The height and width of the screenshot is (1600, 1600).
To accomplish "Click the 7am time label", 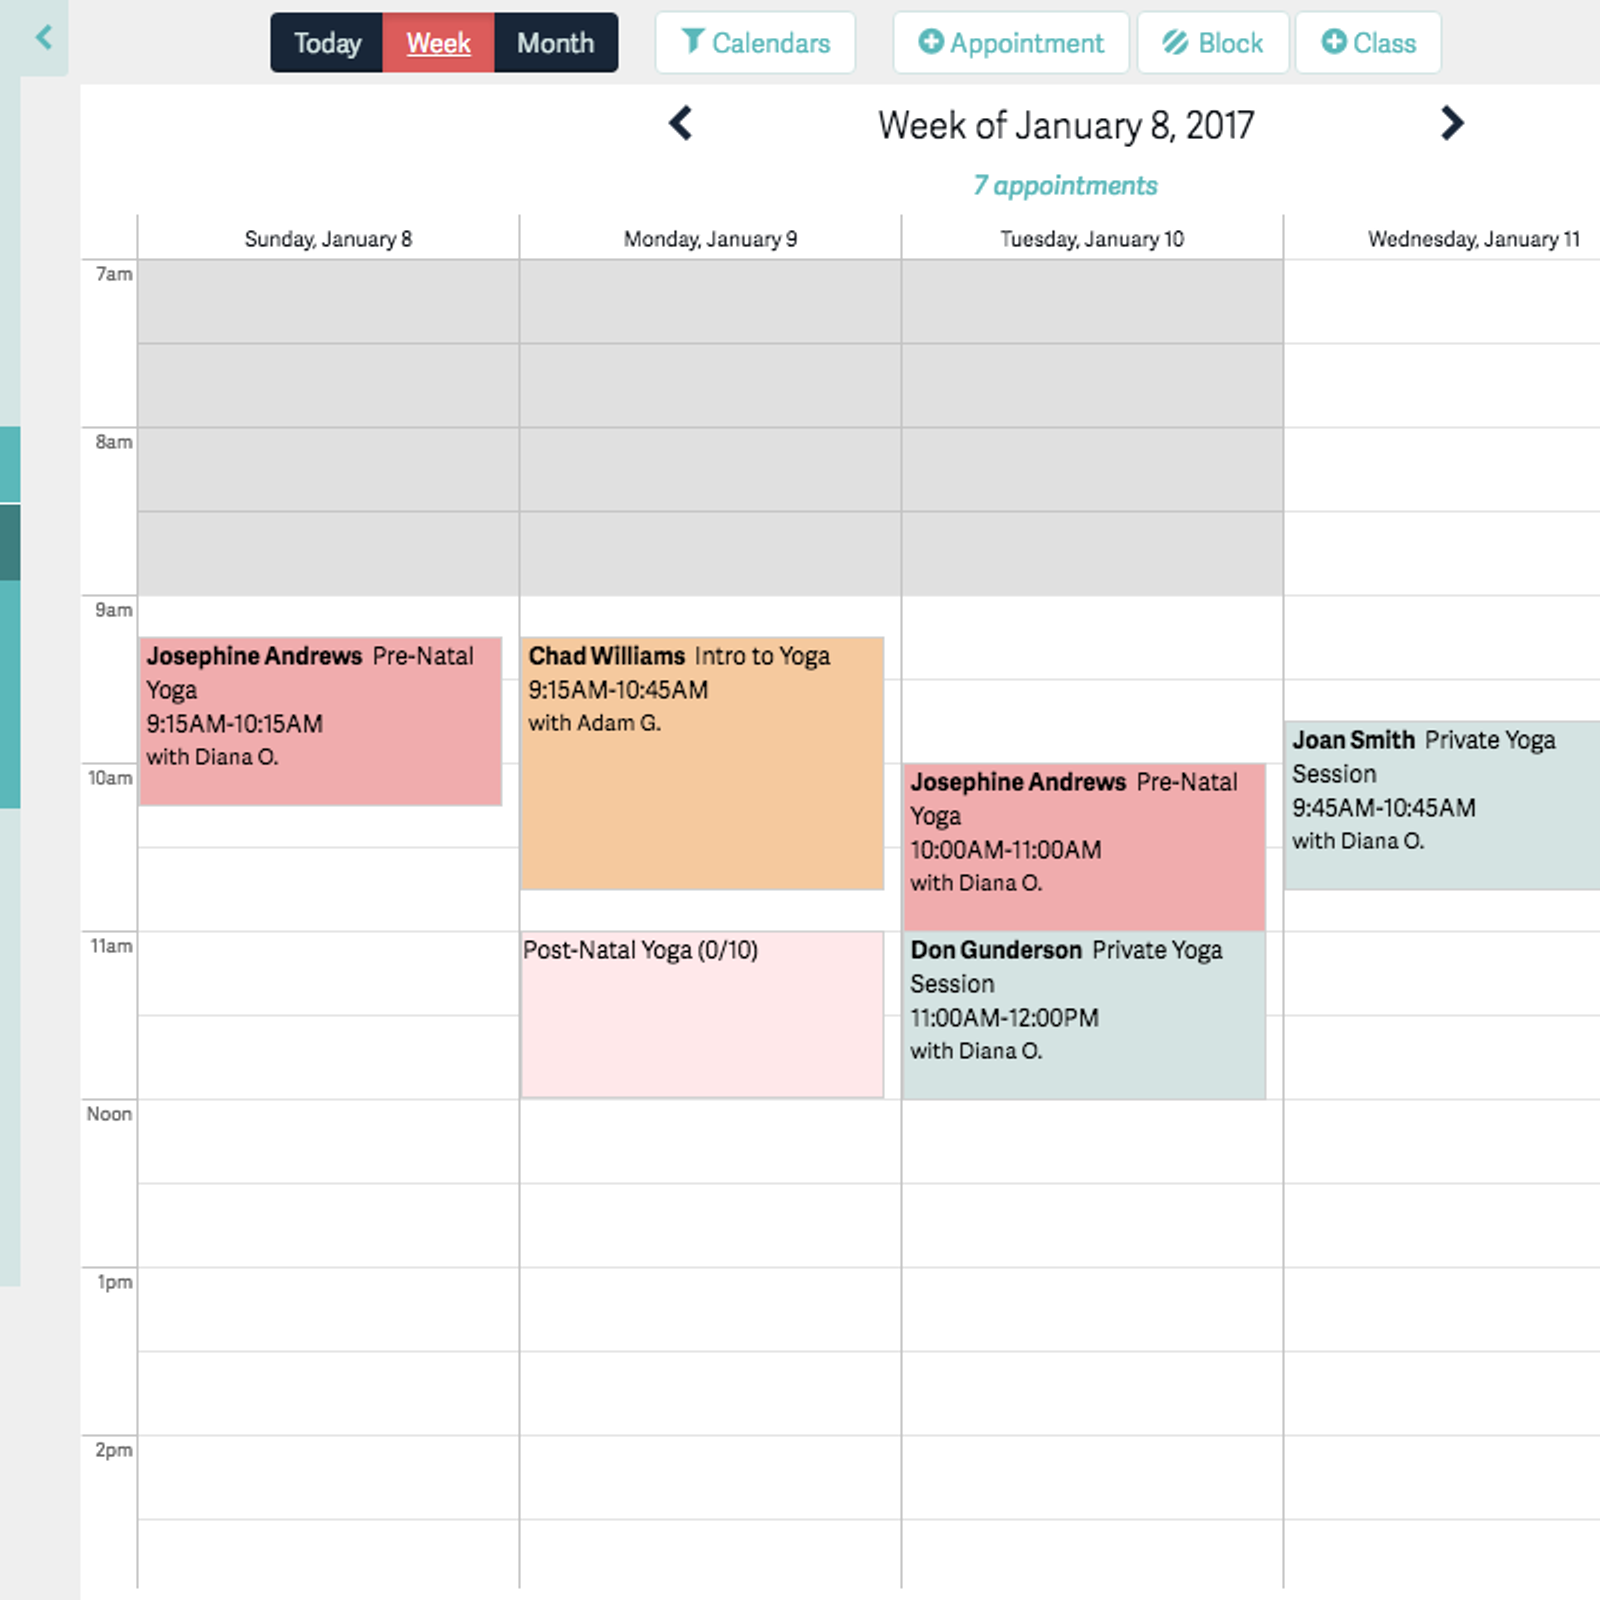I will pyautogui.click(x=113, y=274).
